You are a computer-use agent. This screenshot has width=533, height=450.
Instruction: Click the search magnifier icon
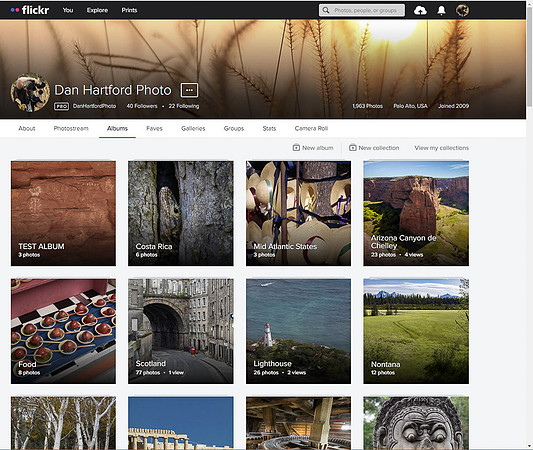click(326, 10)
